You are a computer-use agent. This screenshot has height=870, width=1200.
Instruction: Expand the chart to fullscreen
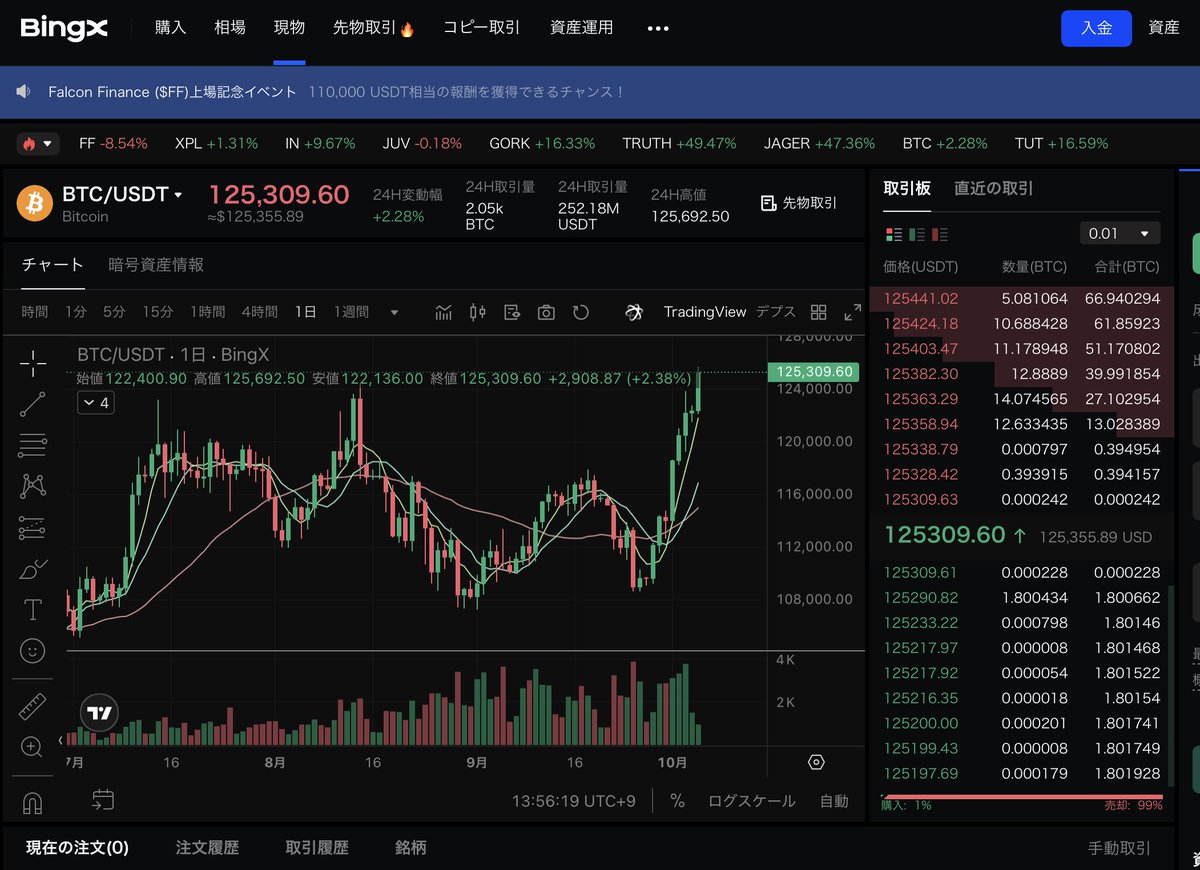pyautogui.click(x=852, y=312)
